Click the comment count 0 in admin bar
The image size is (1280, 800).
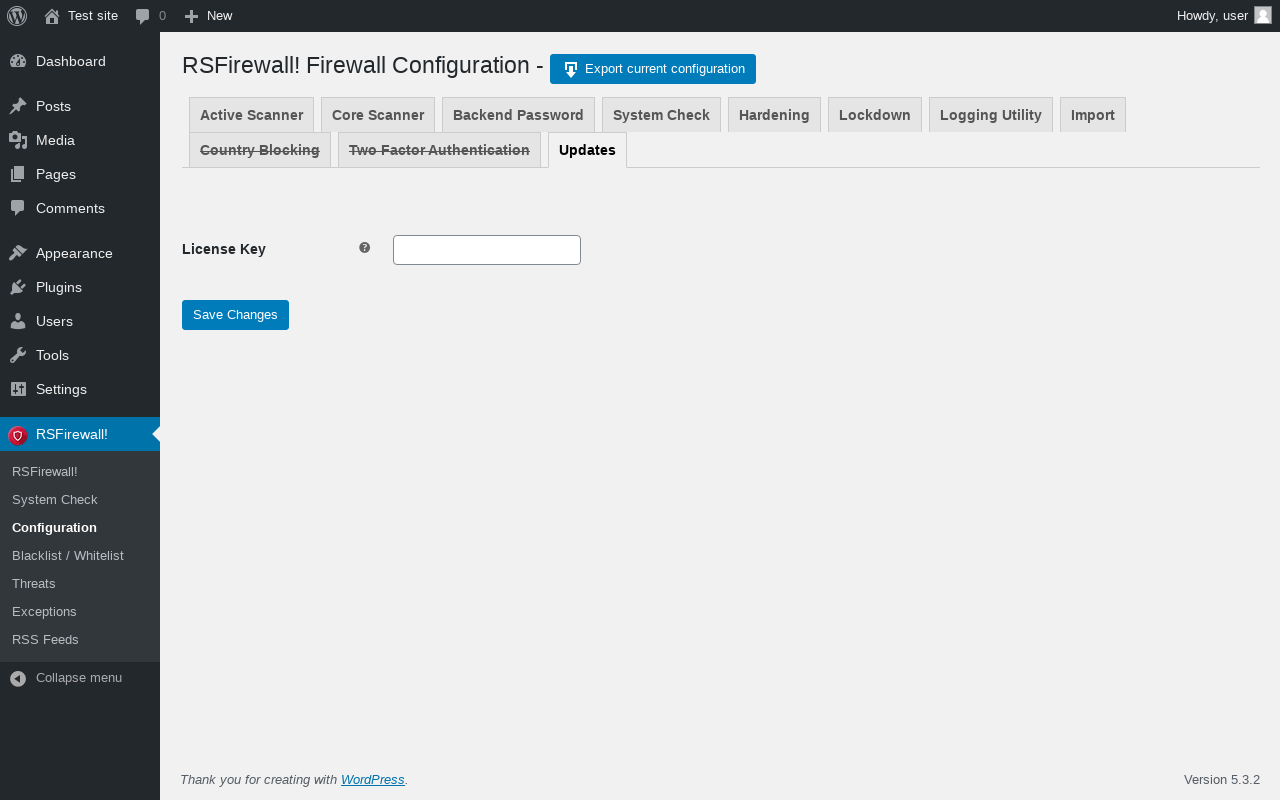[163, 16]
